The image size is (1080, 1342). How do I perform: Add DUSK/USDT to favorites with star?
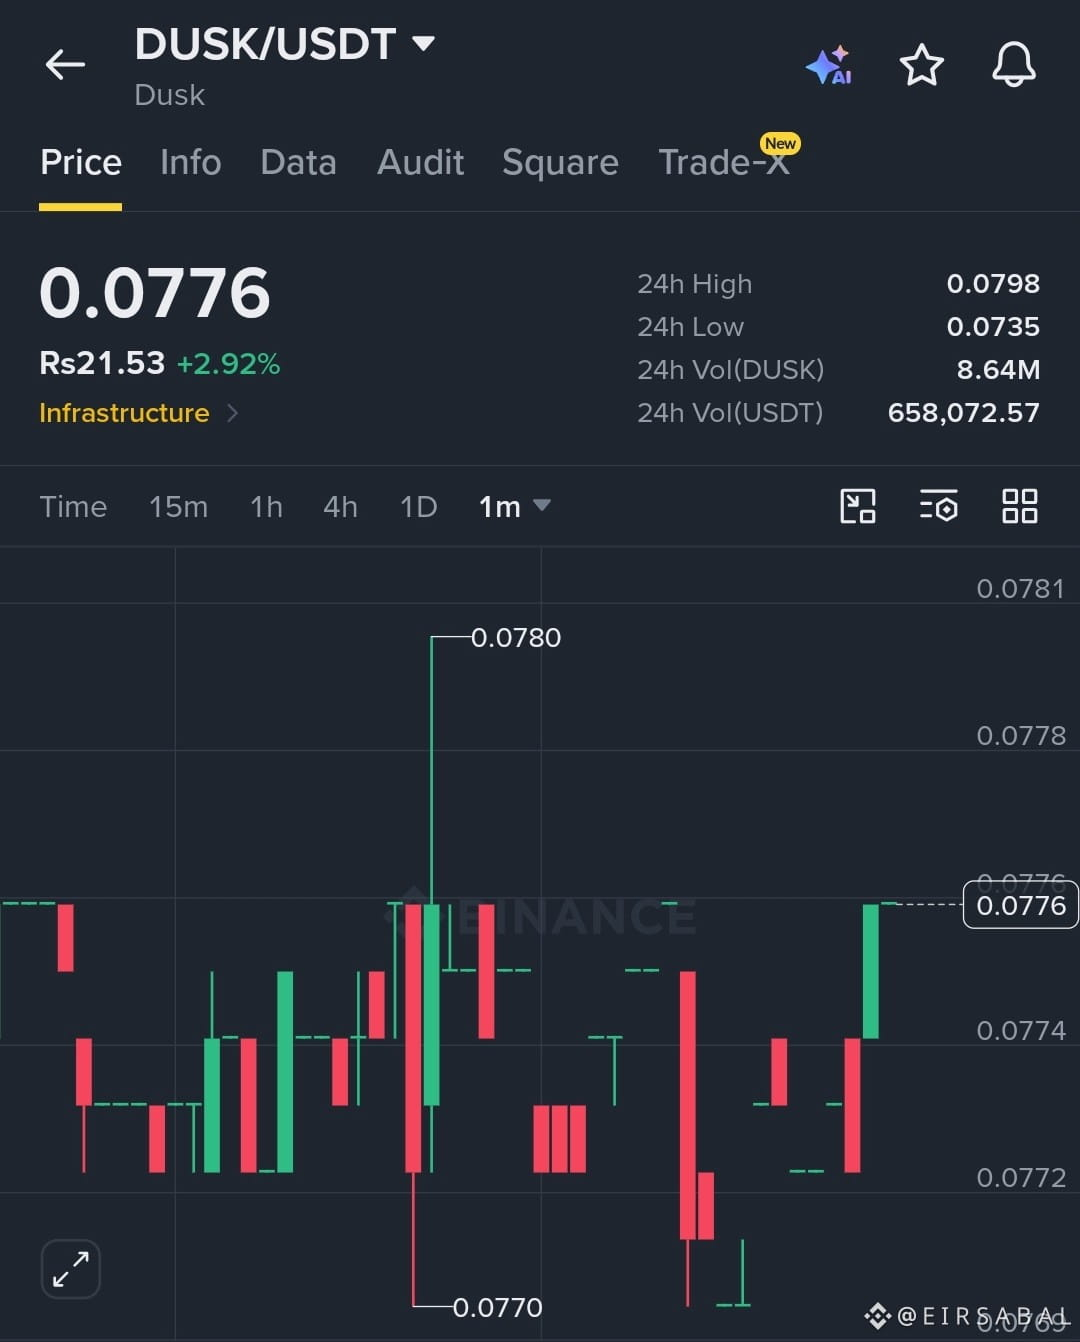tap(921, 65)
